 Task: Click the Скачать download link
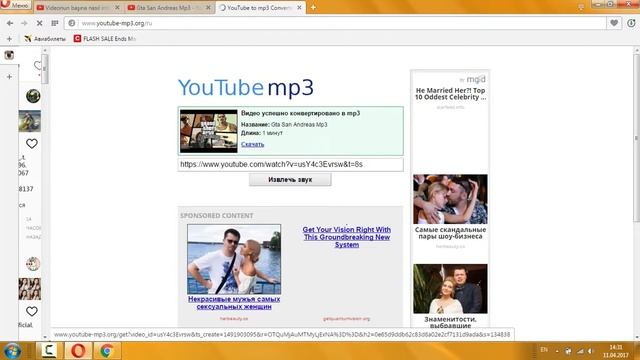point(252,144)
